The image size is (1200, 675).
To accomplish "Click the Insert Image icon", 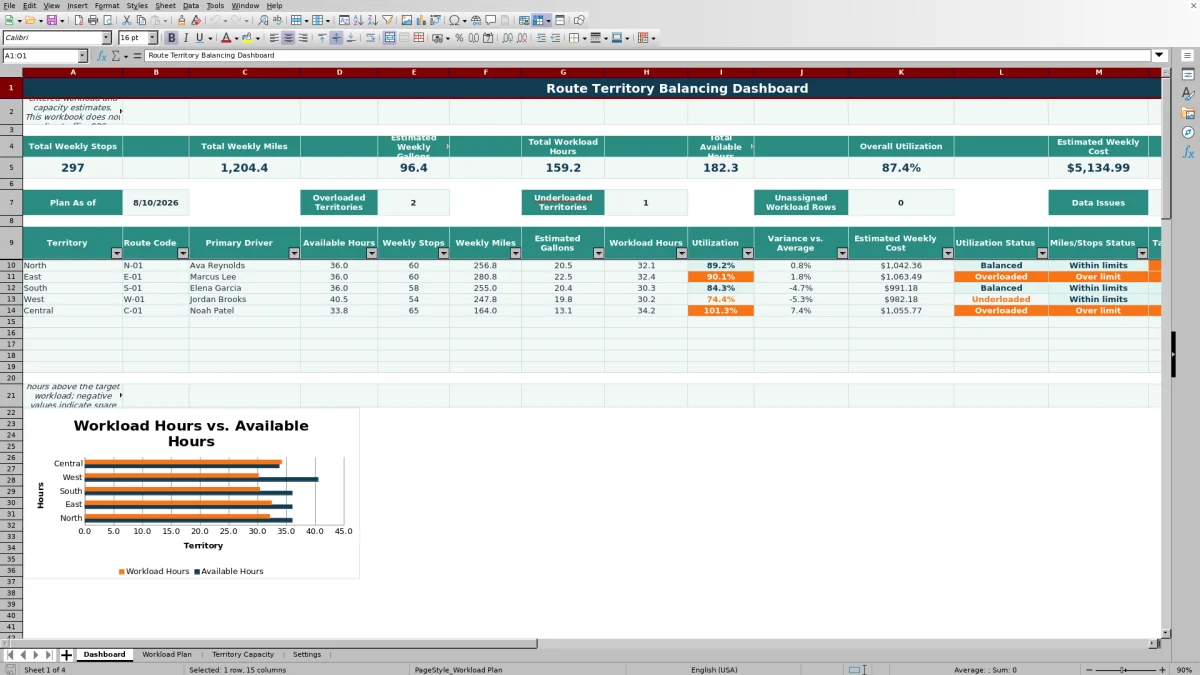I will 406,20.
